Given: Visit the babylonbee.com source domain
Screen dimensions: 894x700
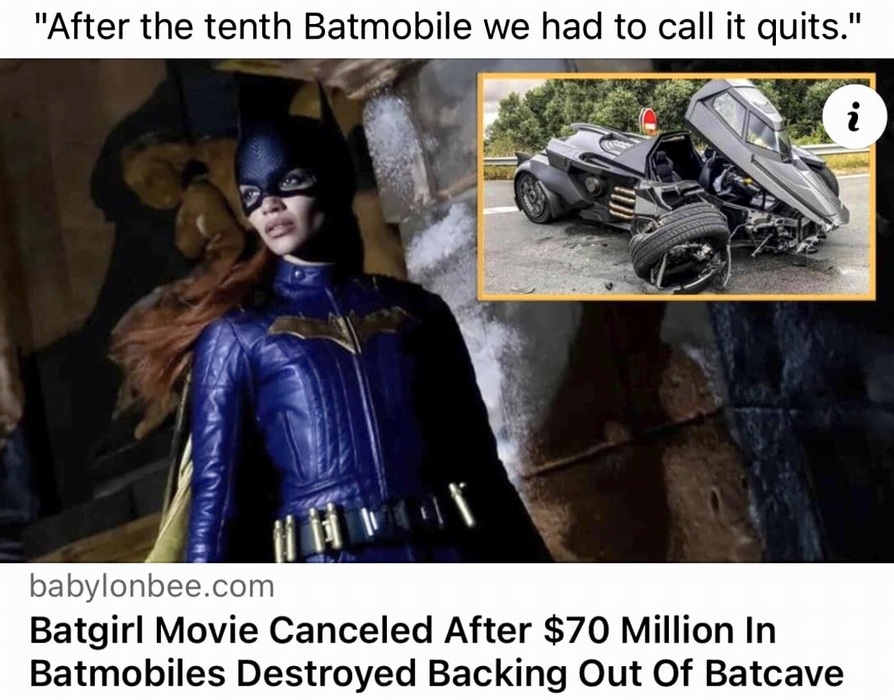Looking at the screenshot, I should click(152, 587).
